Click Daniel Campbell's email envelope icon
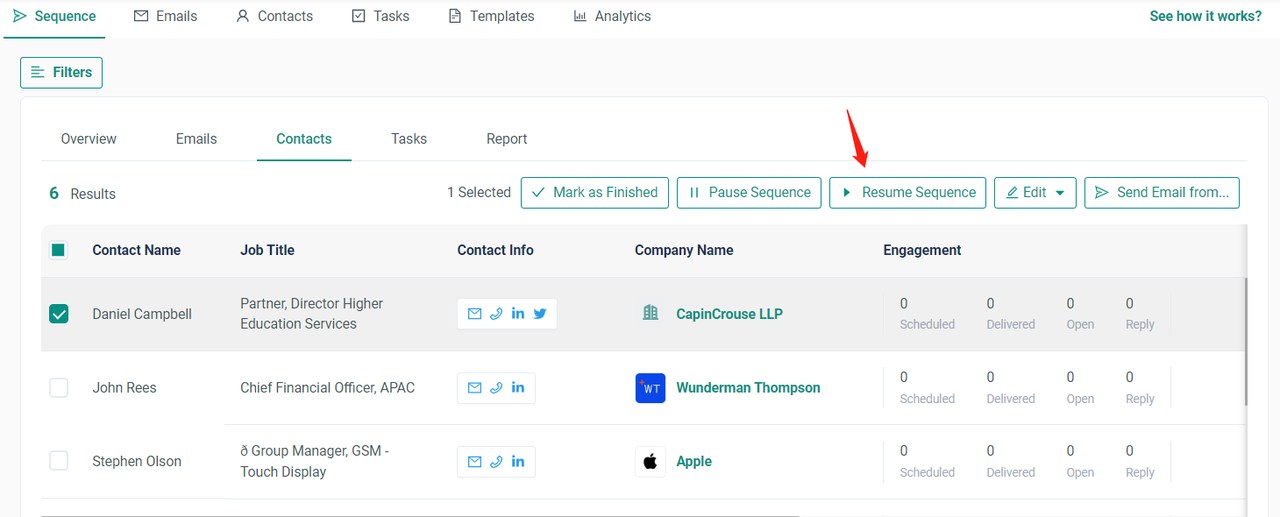1280x517 pixels. 474,314
